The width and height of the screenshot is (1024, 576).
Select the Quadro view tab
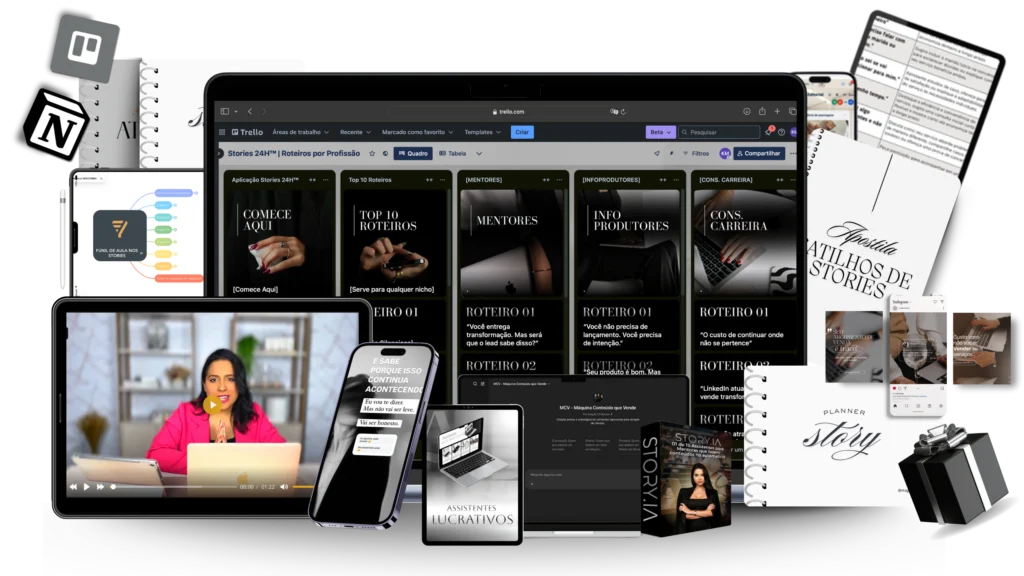coord(412,154)
